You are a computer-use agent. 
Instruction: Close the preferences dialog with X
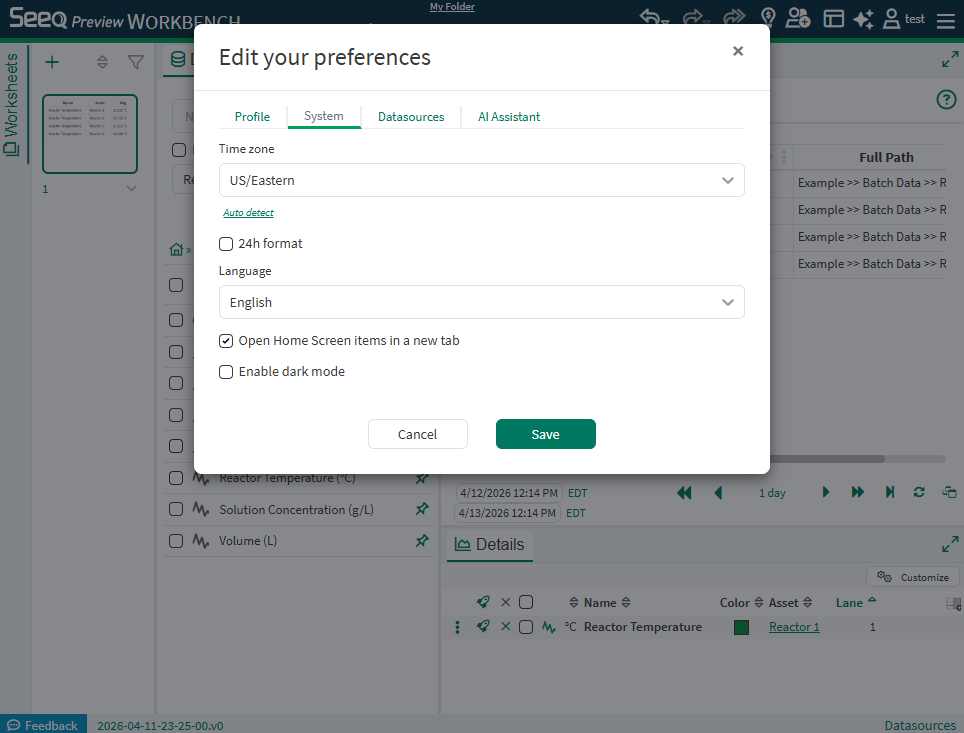tap(738, 51)
